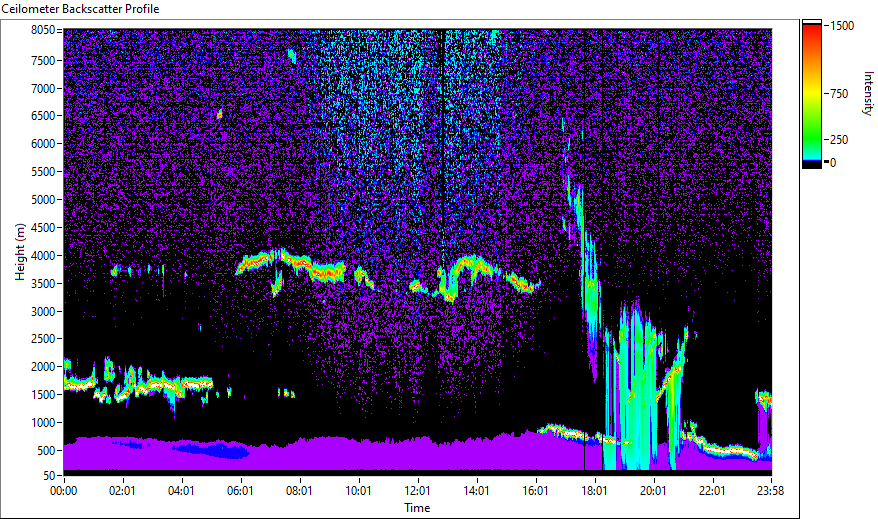Click the 3500 height axis label
This screenshot has width=878, height=519.
pos(43,284)
